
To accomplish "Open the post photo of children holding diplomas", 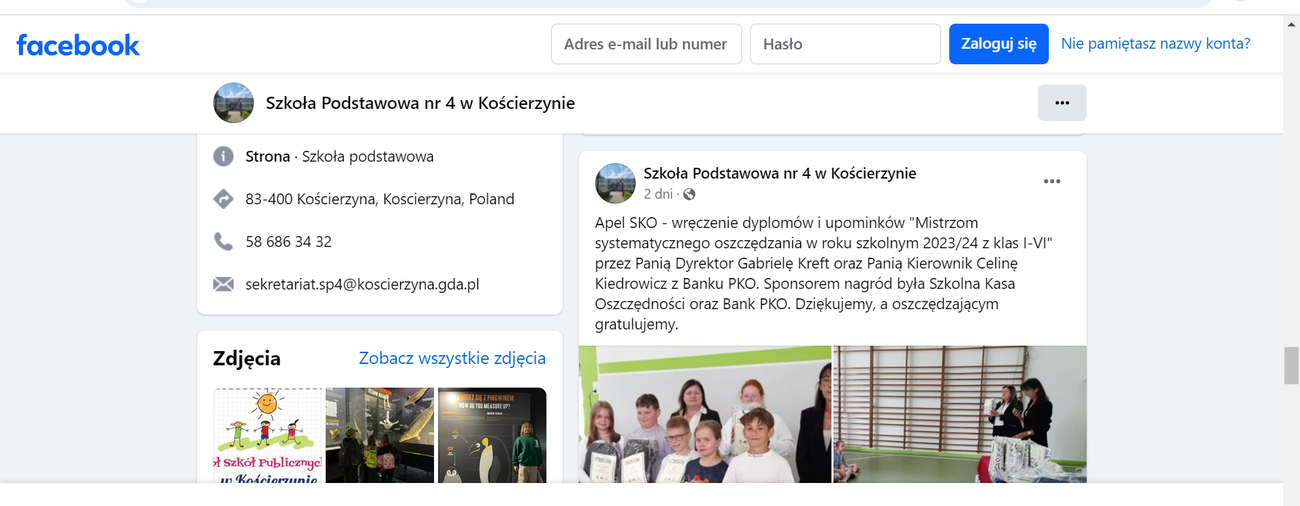I will pyautogui.click(x=705, y=414).
